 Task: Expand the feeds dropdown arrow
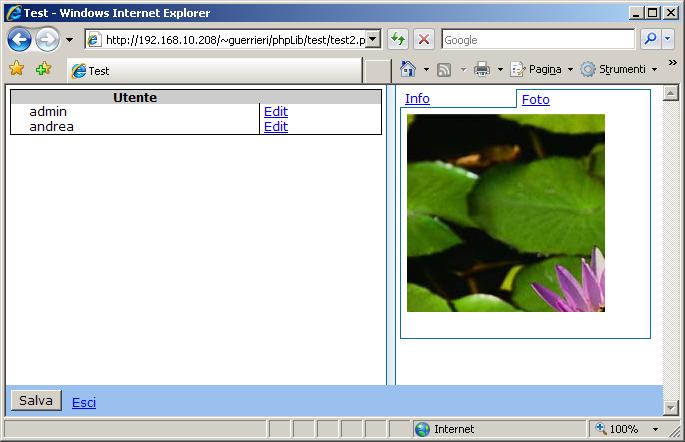click(x=464, y=69)
